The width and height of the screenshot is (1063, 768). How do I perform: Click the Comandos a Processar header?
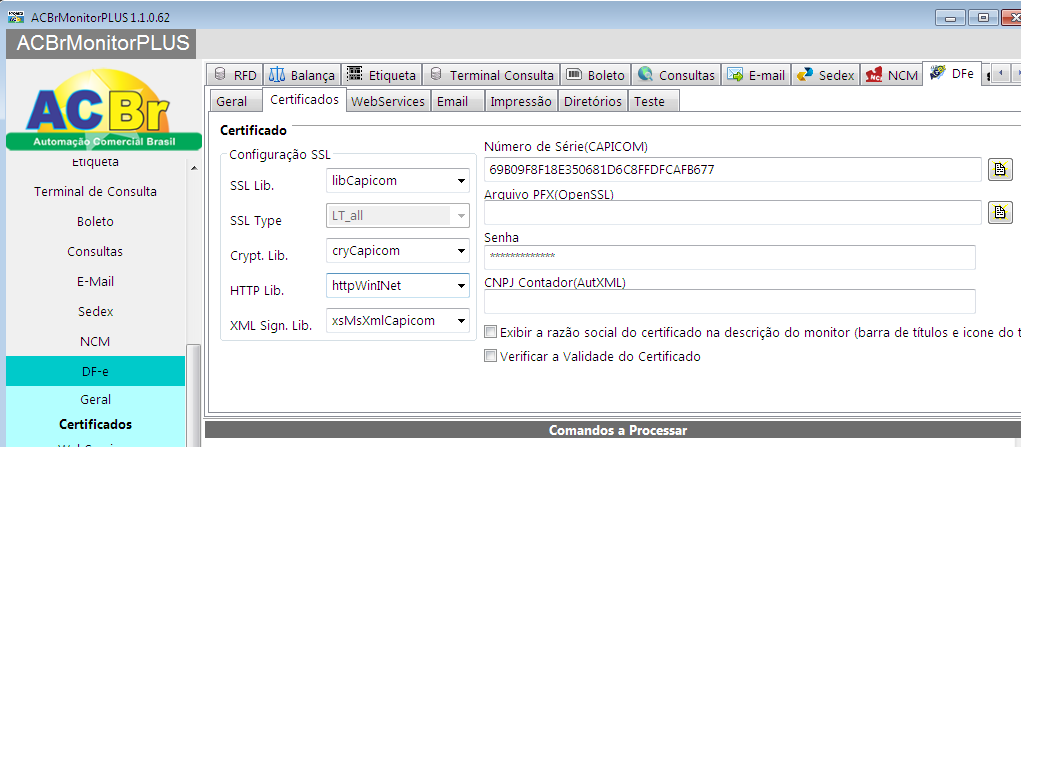click(613, 430)
